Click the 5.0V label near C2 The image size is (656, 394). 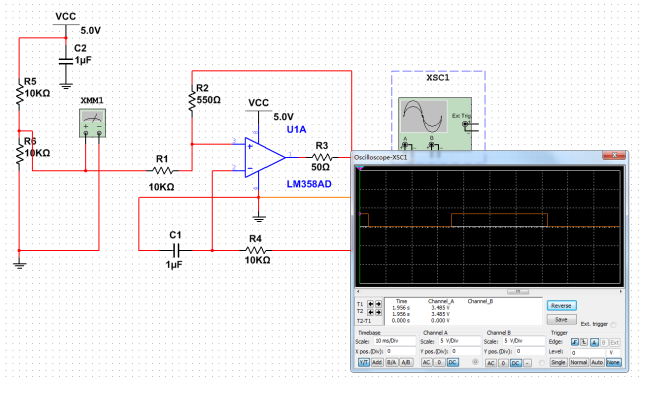(x=90, y=31)
